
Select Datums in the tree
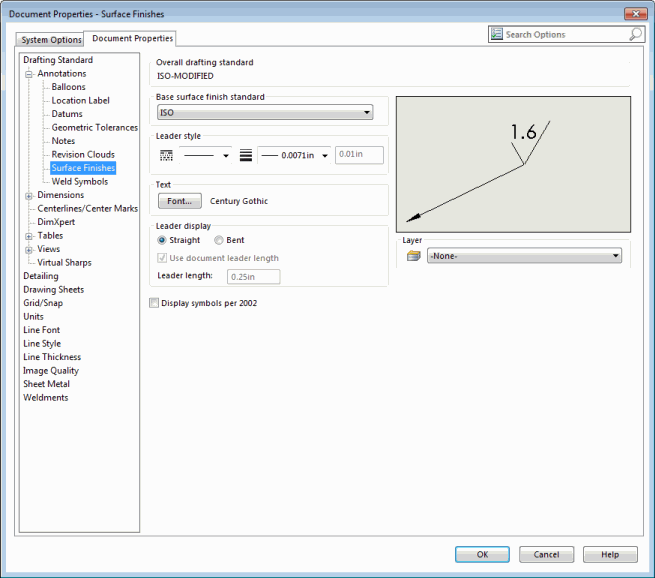pos(67,114)
